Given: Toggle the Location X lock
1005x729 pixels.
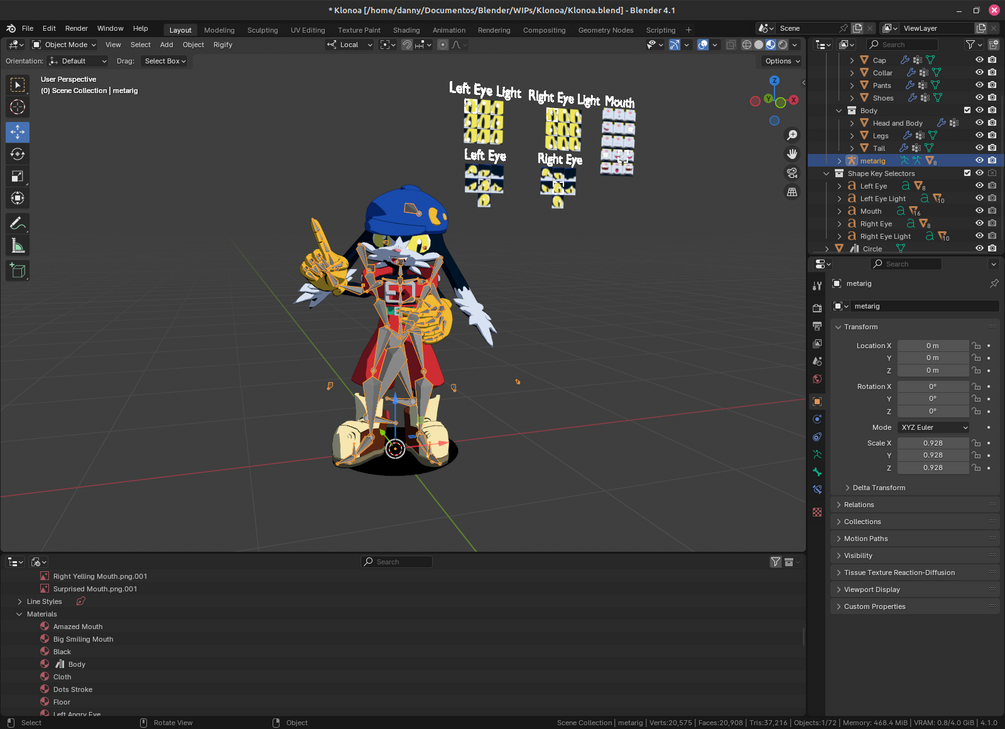Looking at the screenshot, I should [976, 346].
